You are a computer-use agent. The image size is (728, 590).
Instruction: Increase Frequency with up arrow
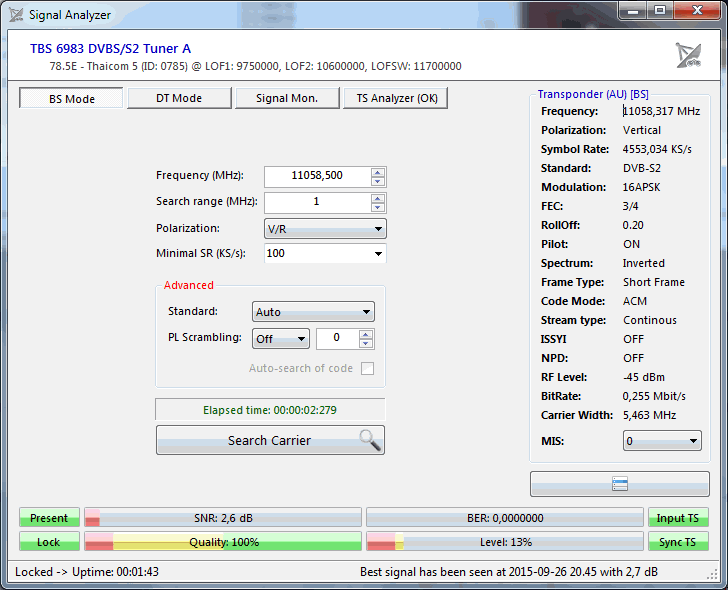[x=378, y=172]
